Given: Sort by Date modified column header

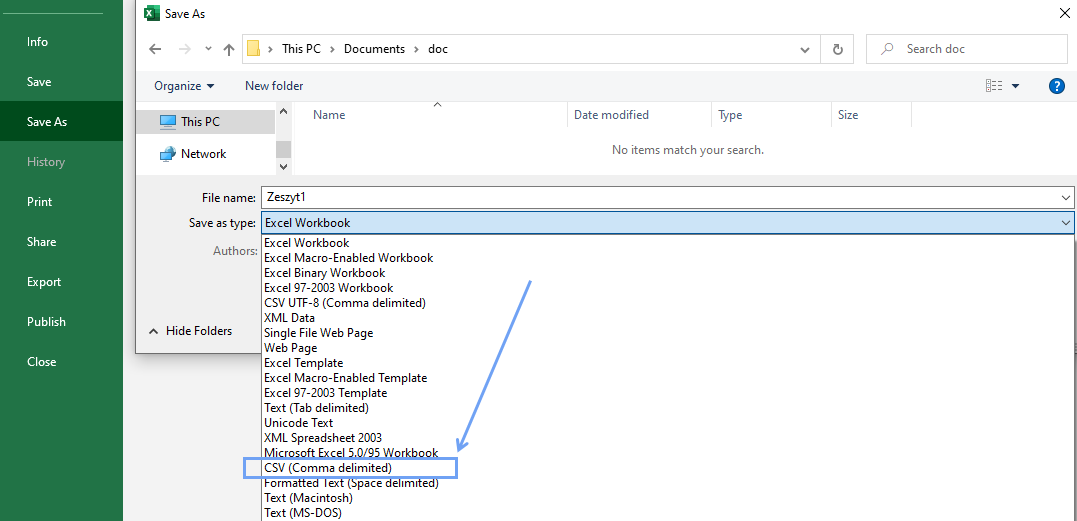Looking at the screenshot, I should click(x=611, y=115).
